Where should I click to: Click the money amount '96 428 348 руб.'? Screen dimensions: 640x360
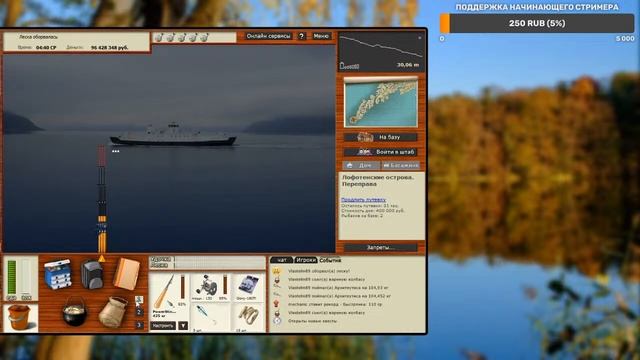[109, 48]
